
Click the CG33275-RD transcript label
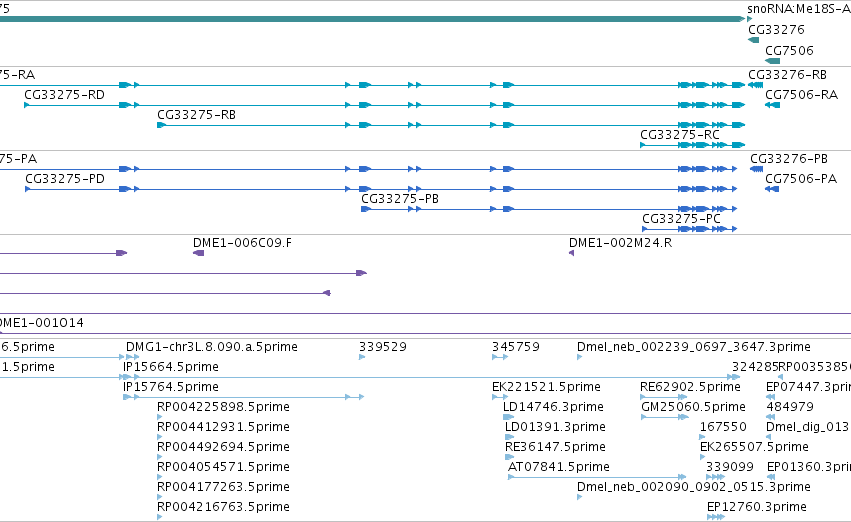tap(65, 95)
